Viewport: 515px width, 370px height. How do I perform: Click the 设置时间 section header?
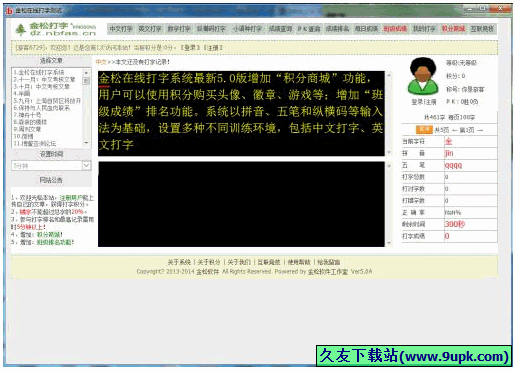pyautogui.click(x=51, y=154)
